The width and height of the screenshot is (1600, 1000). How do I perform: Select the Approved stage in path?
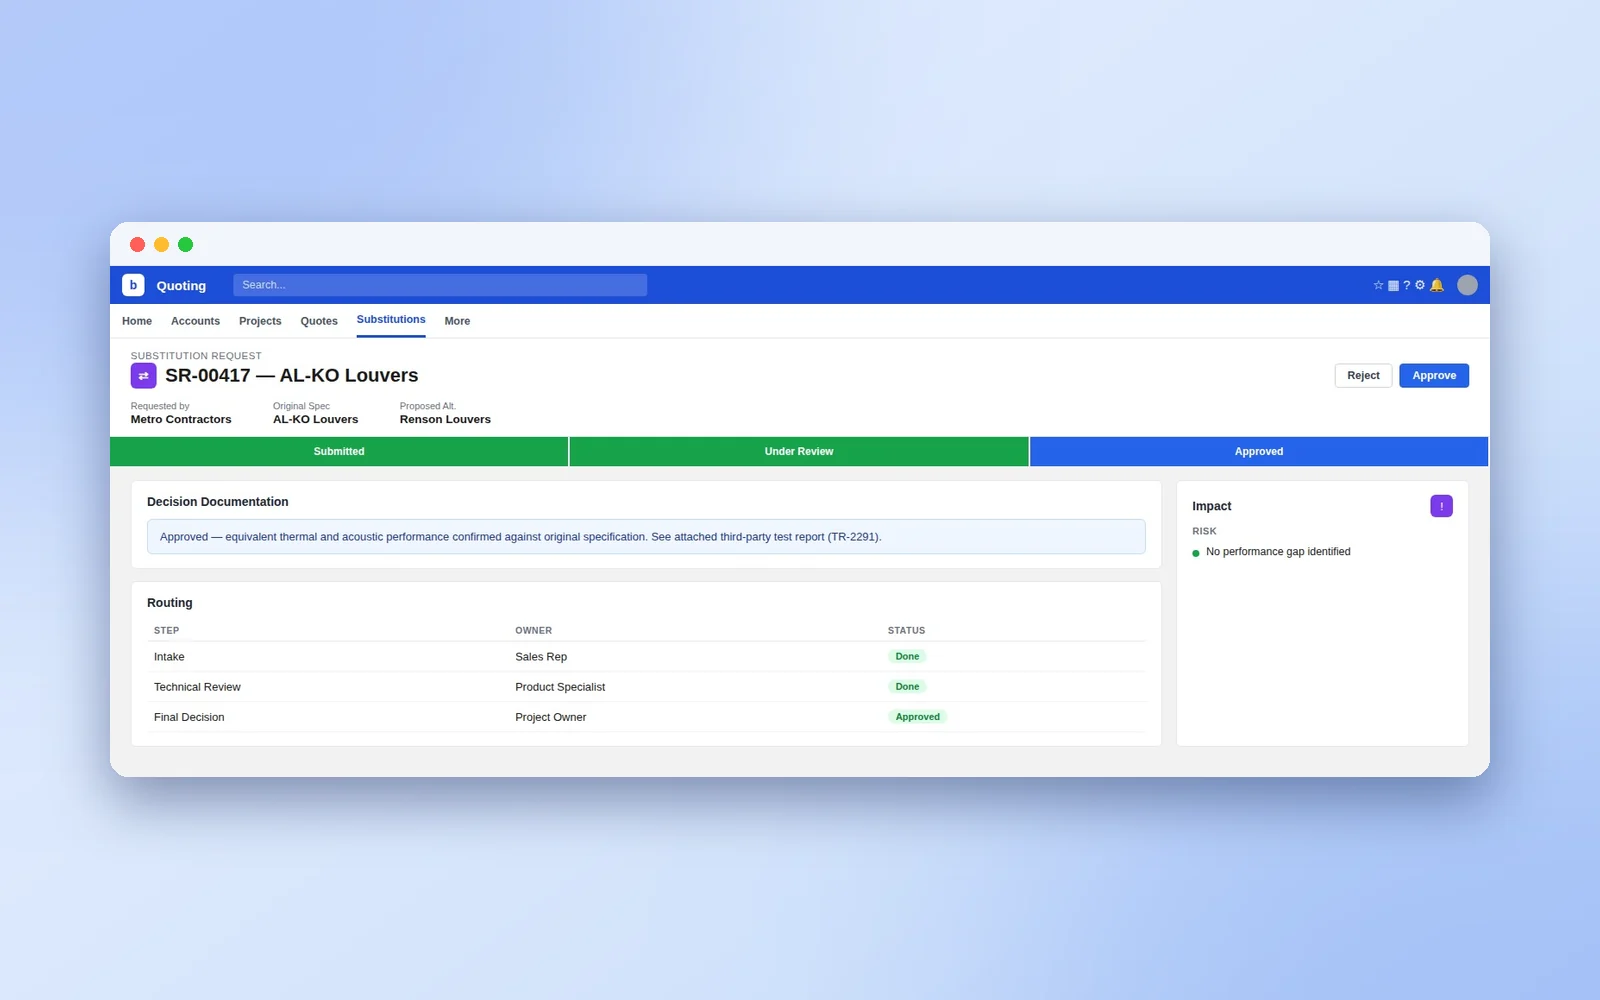tap(1259, 451)
